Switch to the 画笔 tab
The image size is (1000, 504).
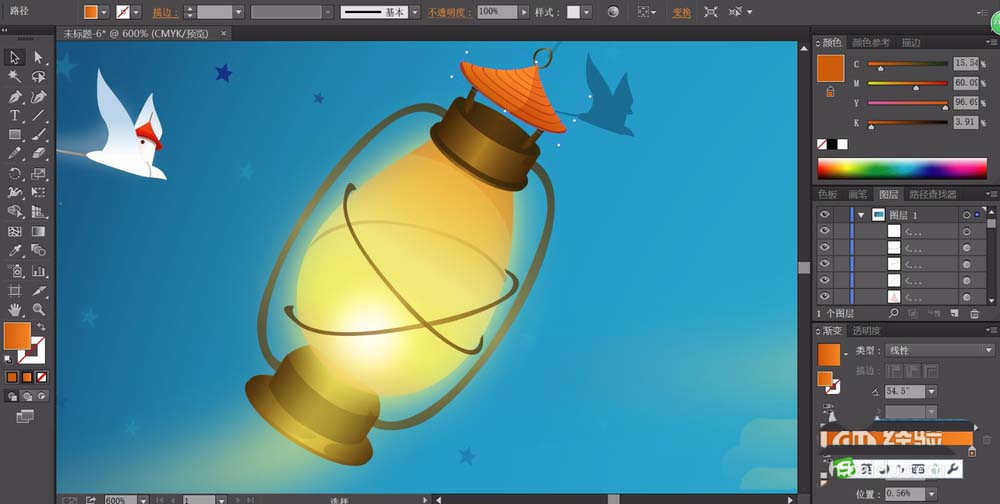pyautogui.click(x=858, y=195)
